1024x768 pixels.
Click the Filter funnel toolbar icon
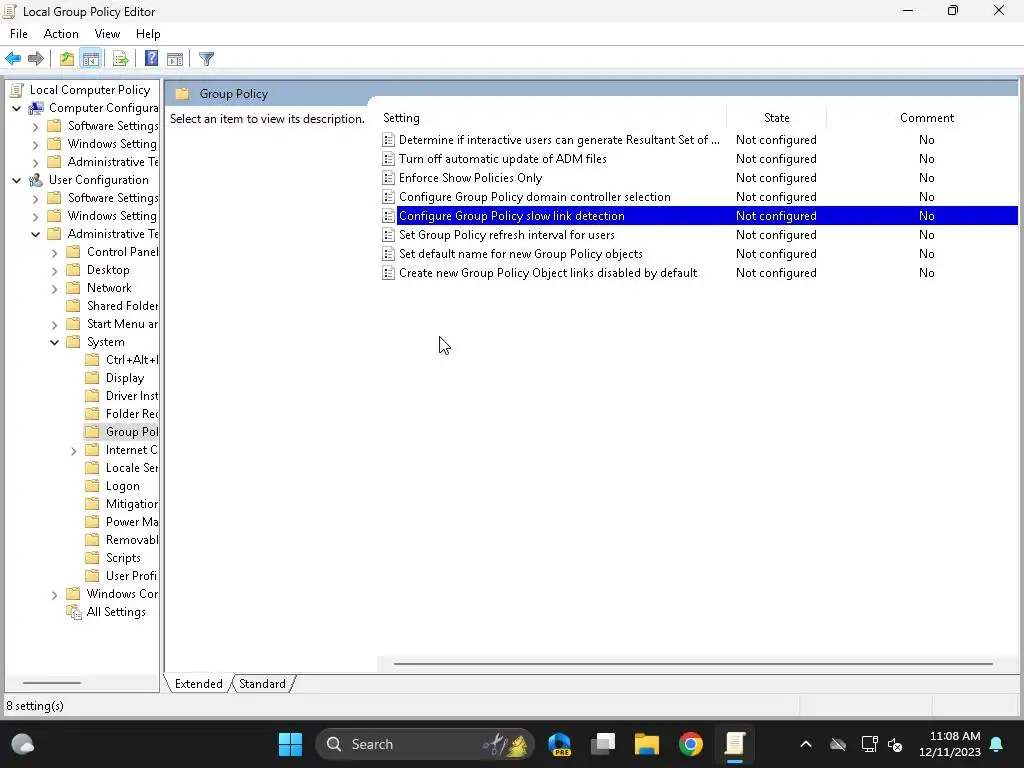click(x=206, y=59)
